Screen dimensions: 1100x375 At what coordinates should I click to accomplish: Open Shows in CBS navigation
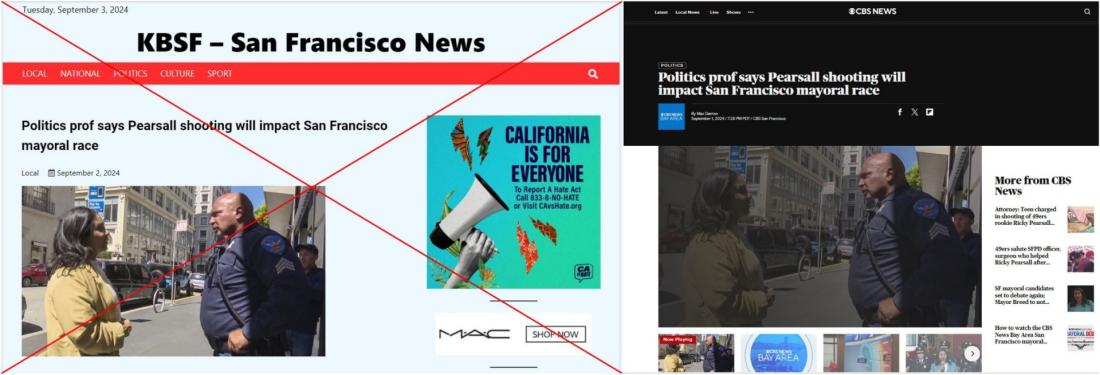[733, 12]
